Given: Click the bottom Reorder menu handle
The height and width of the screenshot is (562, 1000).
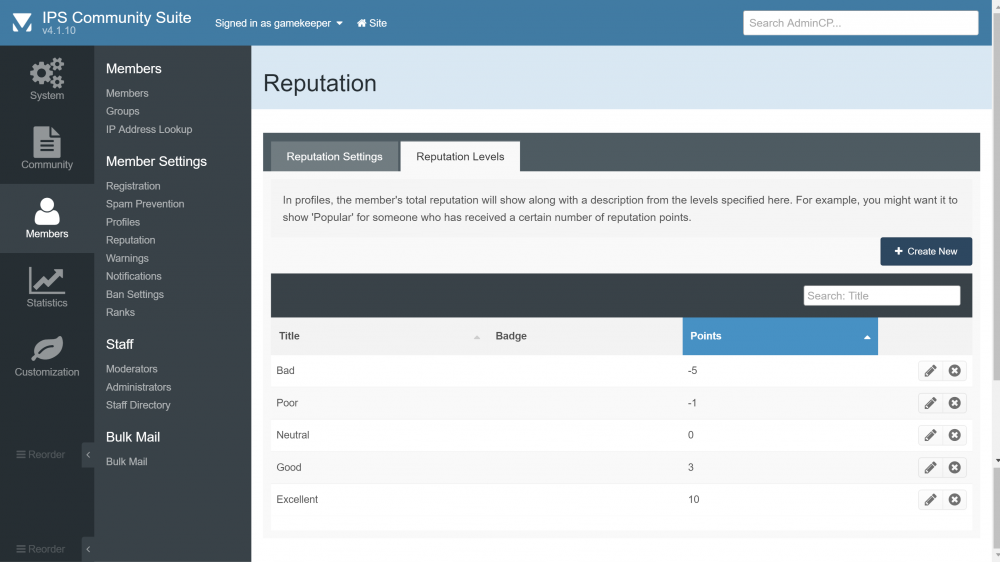Looking at the screenshot, I should pos(40,549).
